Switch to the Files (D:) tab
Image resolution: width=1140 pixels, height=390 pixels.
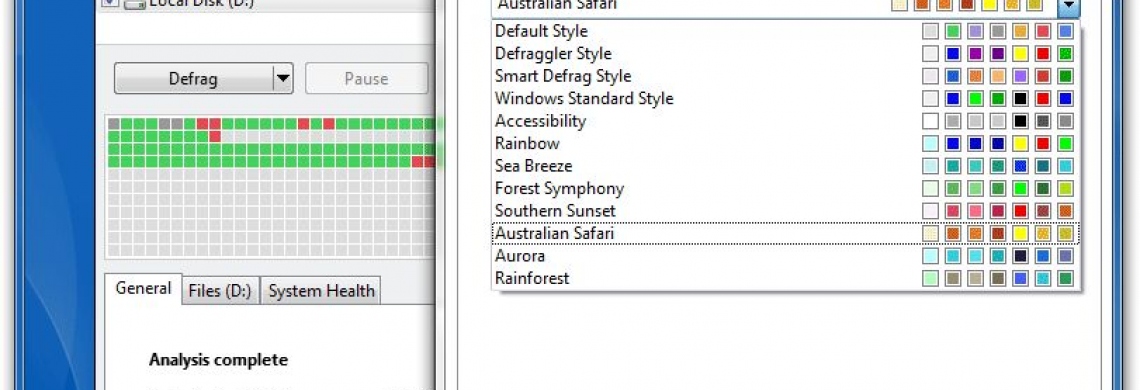click(220, 291)
